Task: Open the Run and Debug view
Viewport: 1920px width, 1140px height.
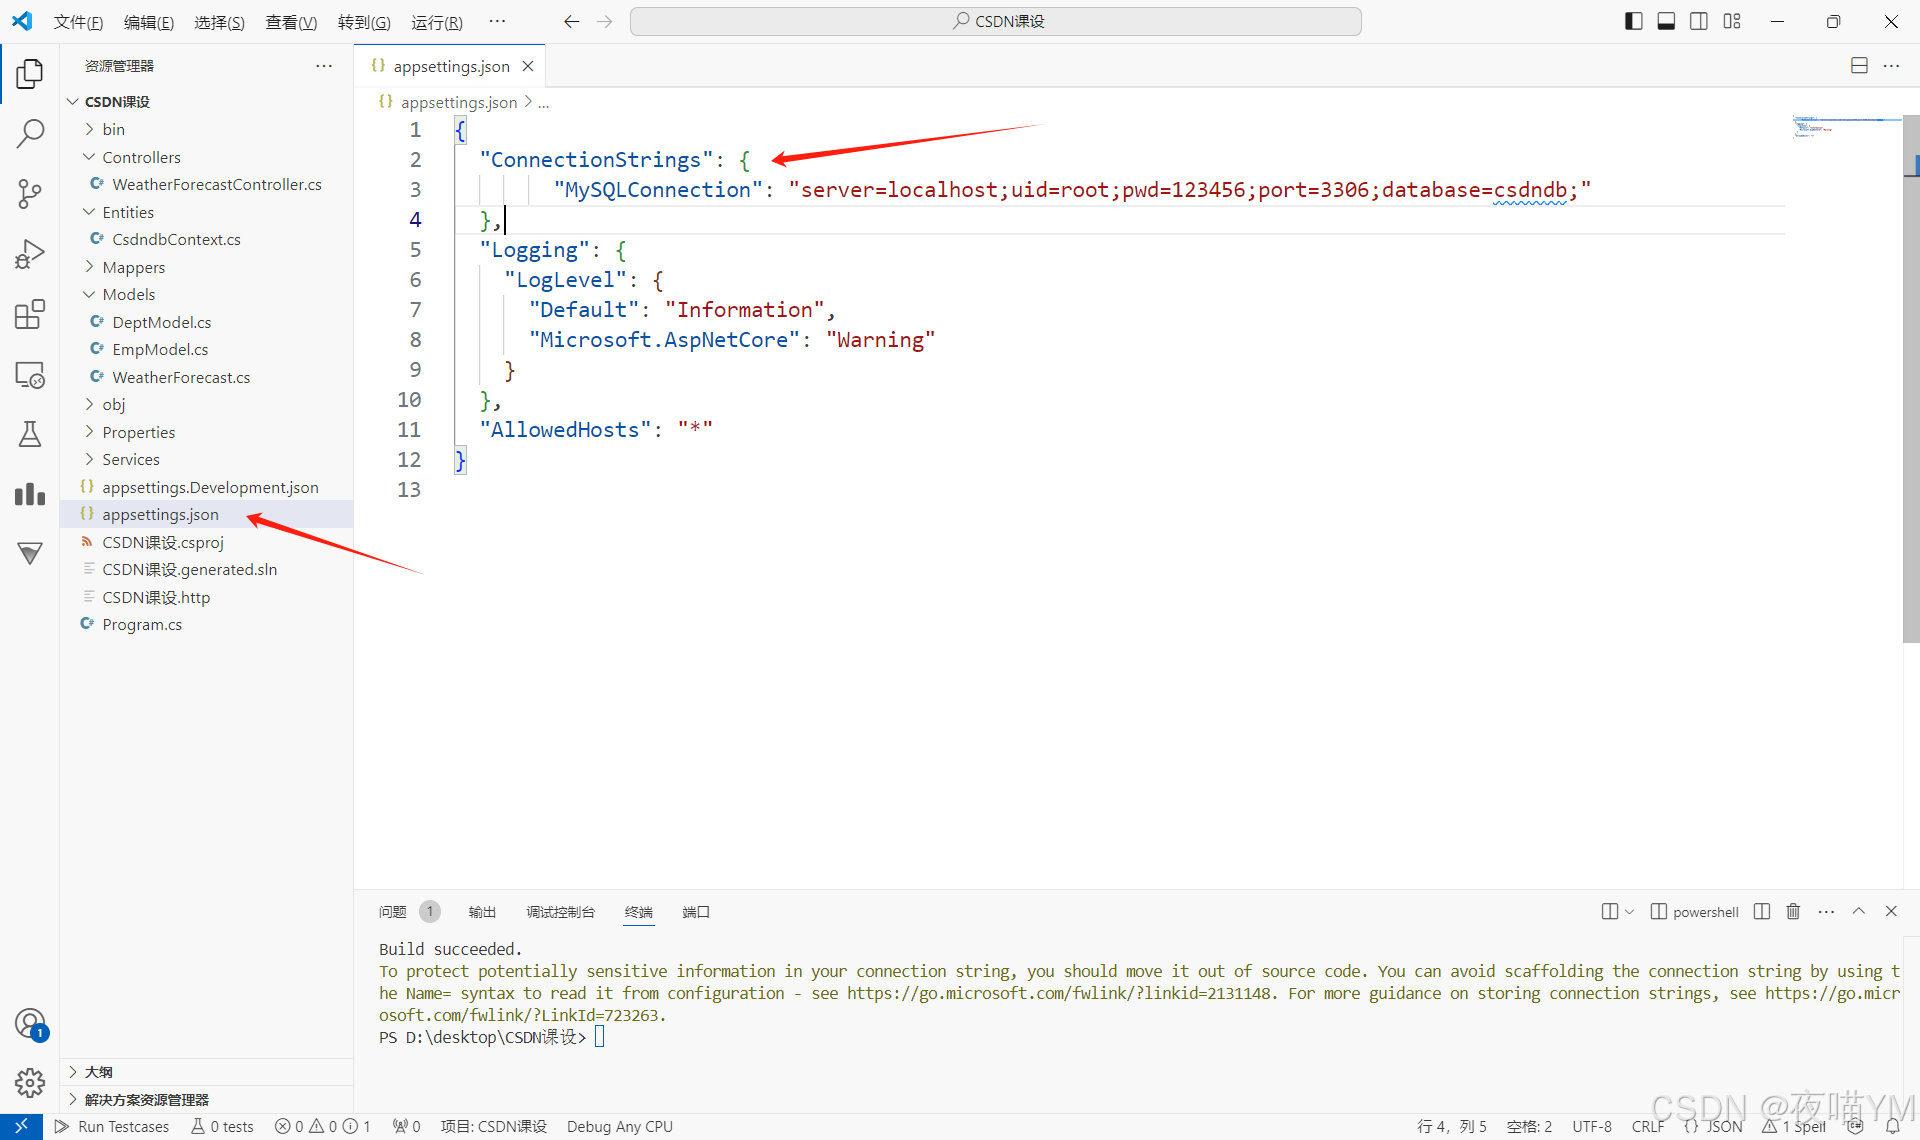Action: [x=30, y=254]
